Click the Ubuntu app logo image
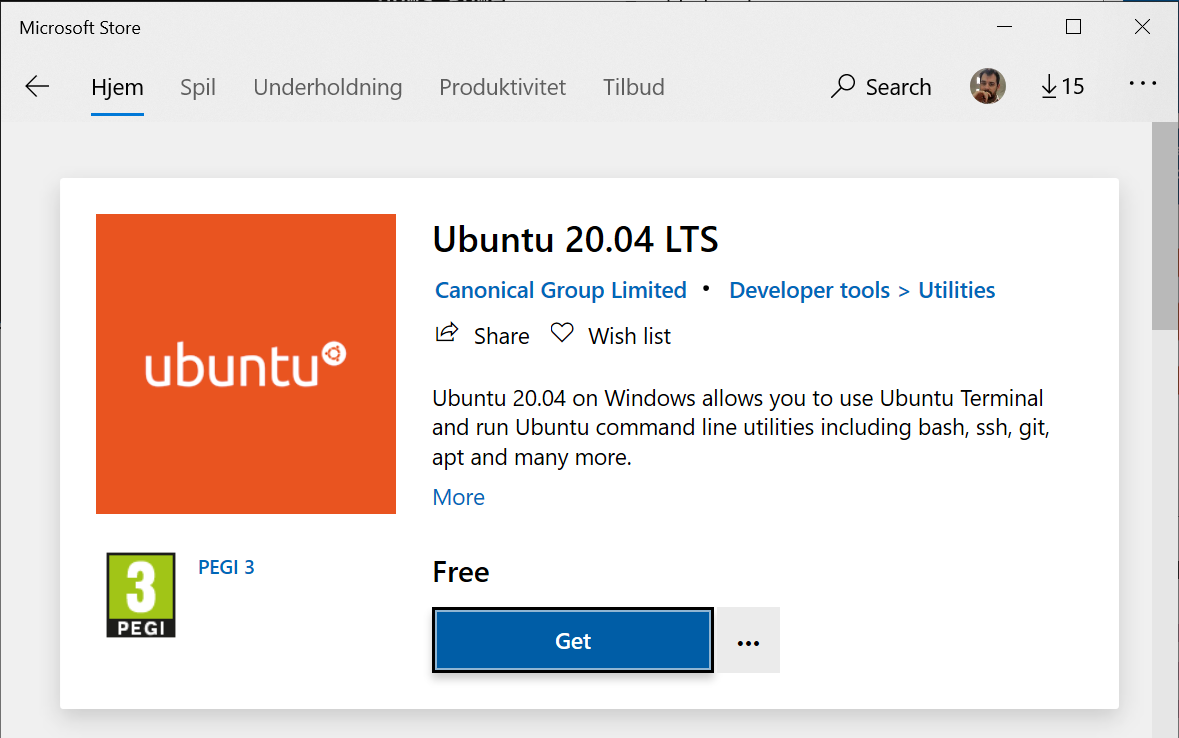This screenshot has width=1179, height=738. 246,364
